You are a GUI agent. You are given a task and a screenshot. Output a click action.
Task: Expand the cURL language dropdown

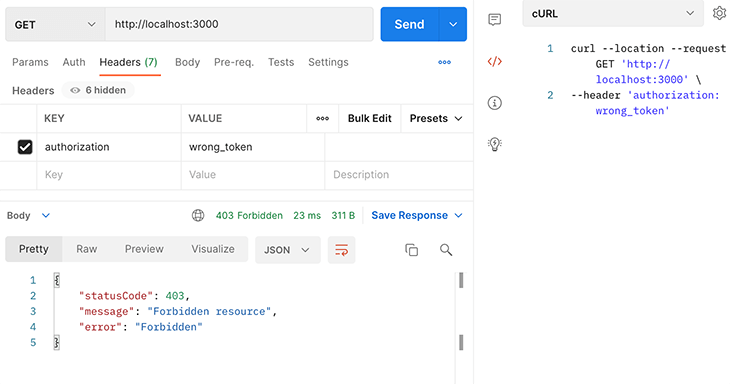point(613,14)
